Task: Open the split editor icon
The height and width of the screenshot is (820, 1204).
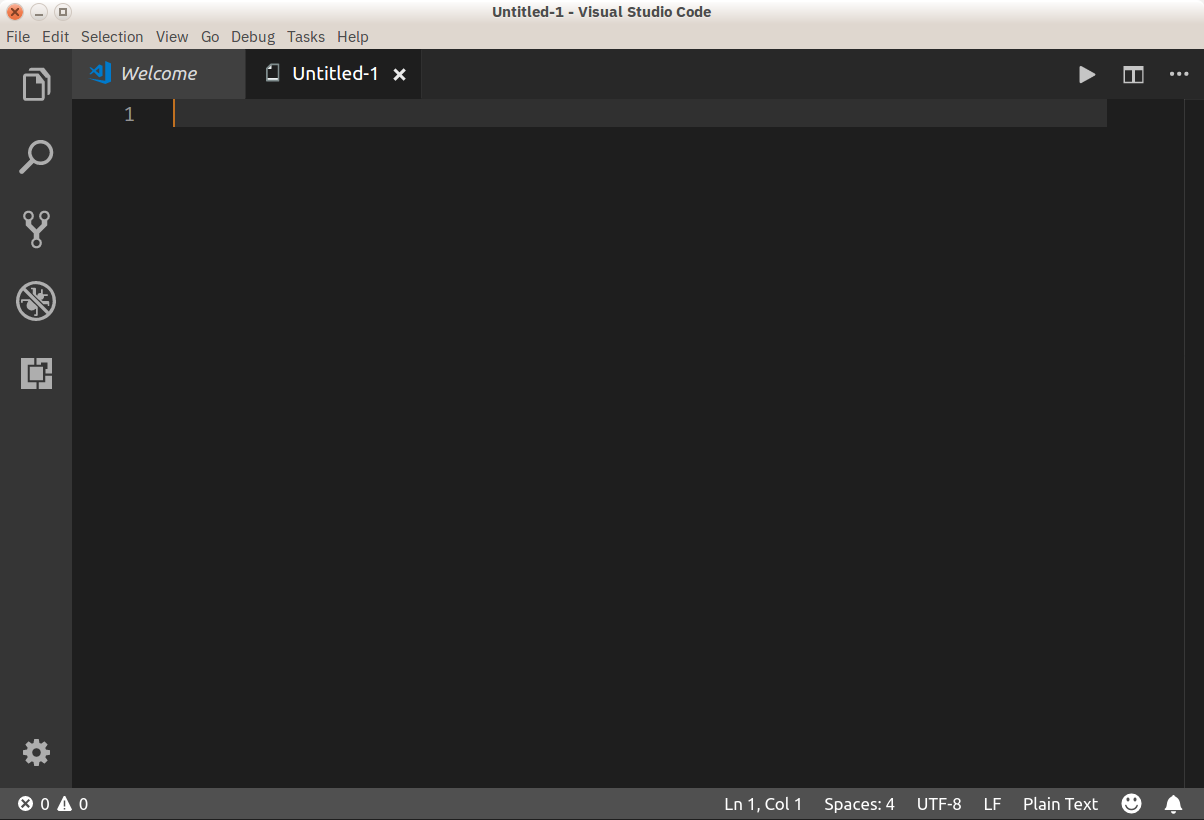Action: [x=1133, y=74]
